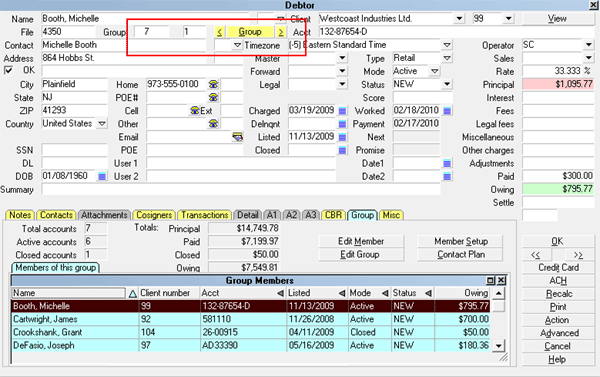Open Contact Plan
This screenshot has width=600, height=377.
461,255
